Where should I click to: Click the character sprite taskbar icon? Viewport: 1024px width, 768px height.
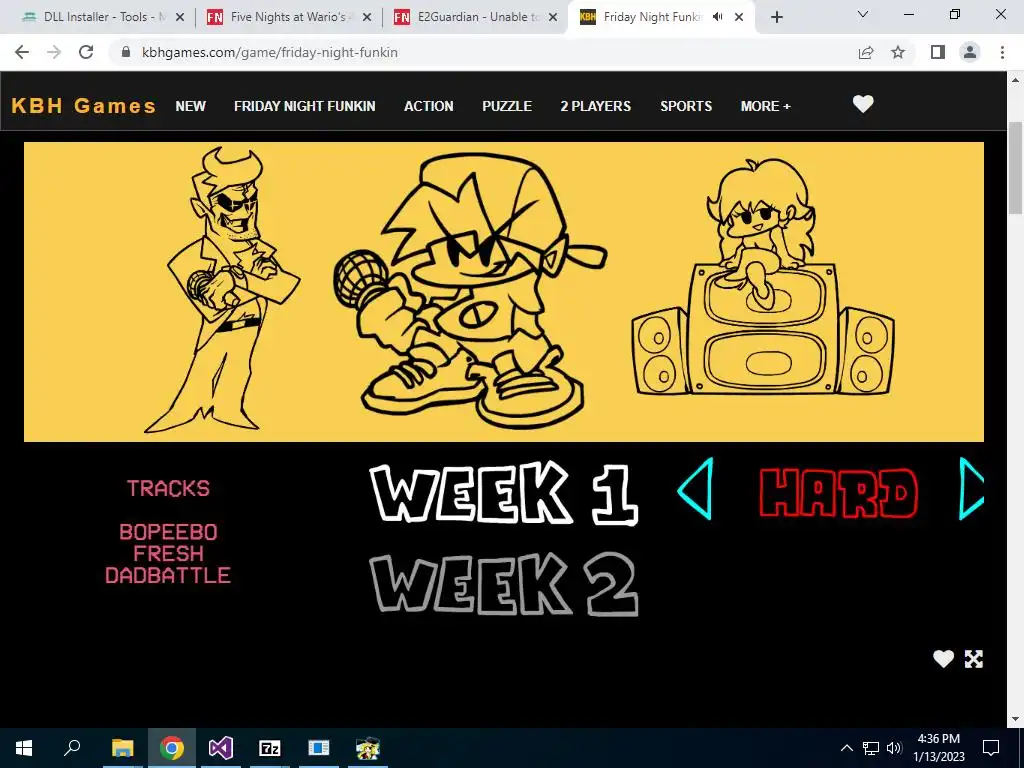[x=368, y=748]
